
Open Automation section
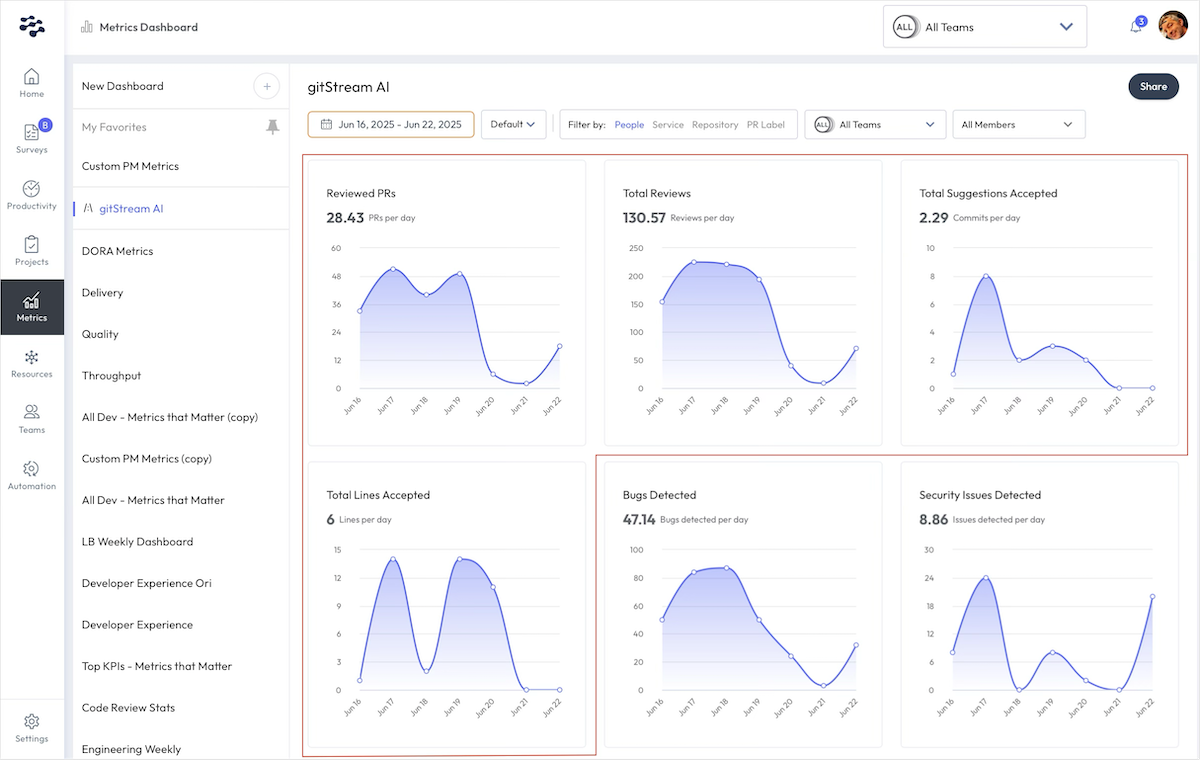[32, 475]
